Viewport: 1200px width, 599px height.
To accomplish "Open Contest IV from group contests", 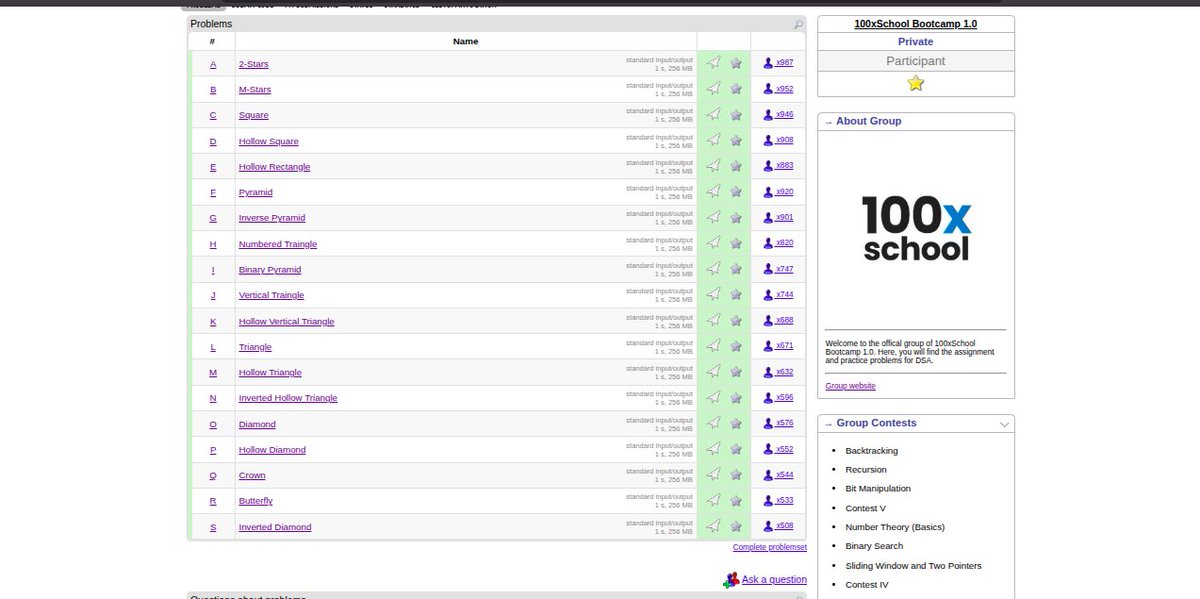I will point(867,585).
